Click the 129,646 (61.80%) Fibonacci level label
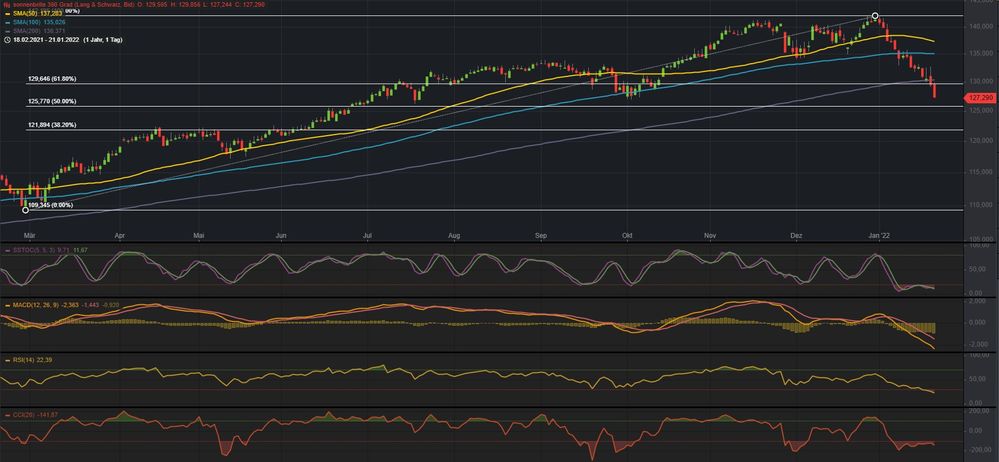Image resolution: width=999 pixels, height=462 pixels. coord(52,78)
